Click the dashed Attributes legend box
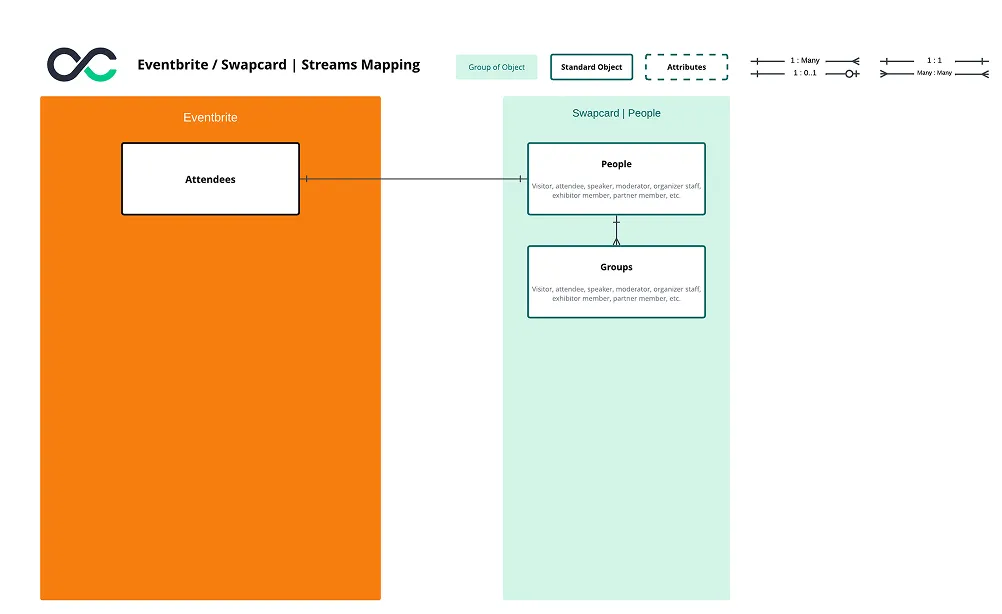Screen dimensions: 1002x614 686,67
